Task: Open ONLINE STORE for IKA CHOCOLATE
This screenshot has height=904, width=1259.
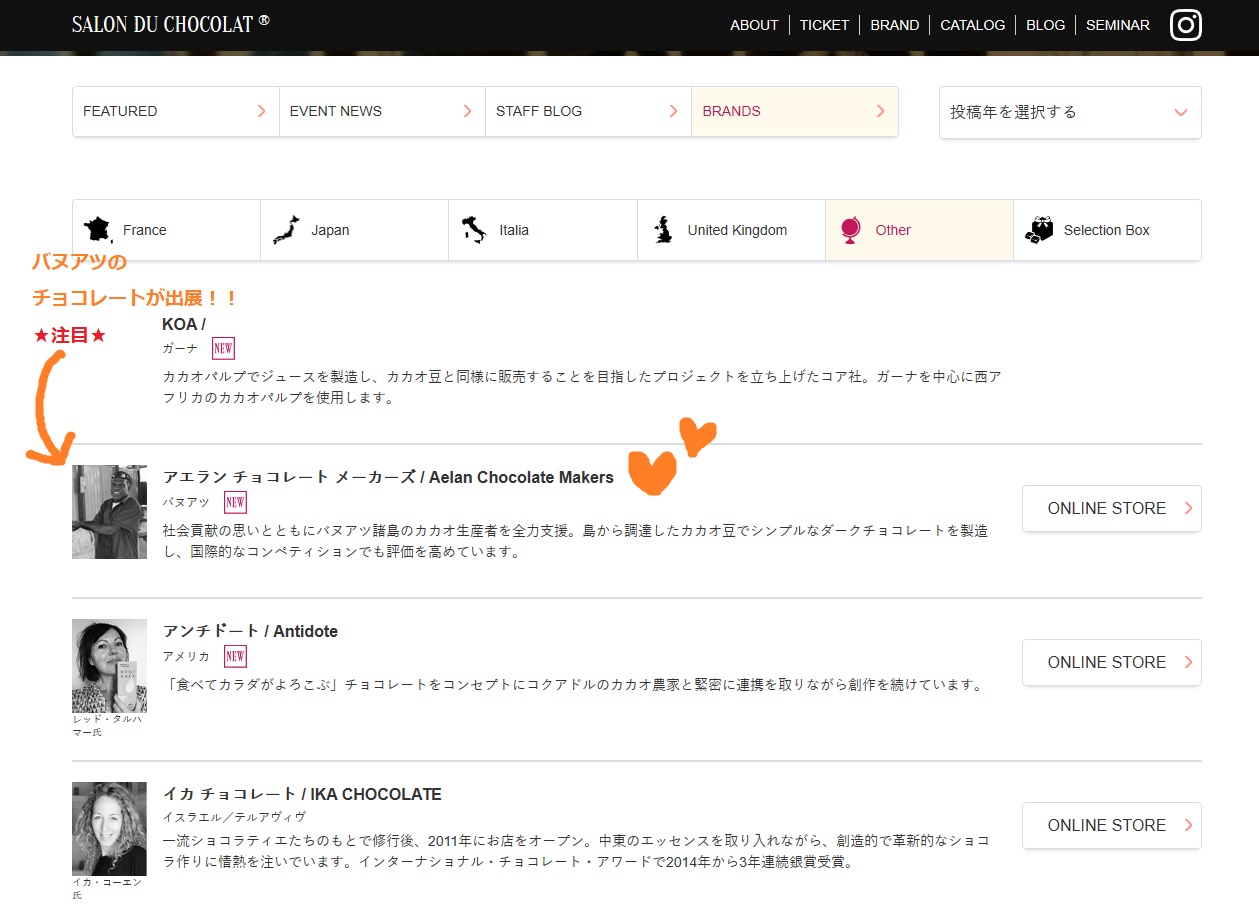Action: tap(1112, 825)
